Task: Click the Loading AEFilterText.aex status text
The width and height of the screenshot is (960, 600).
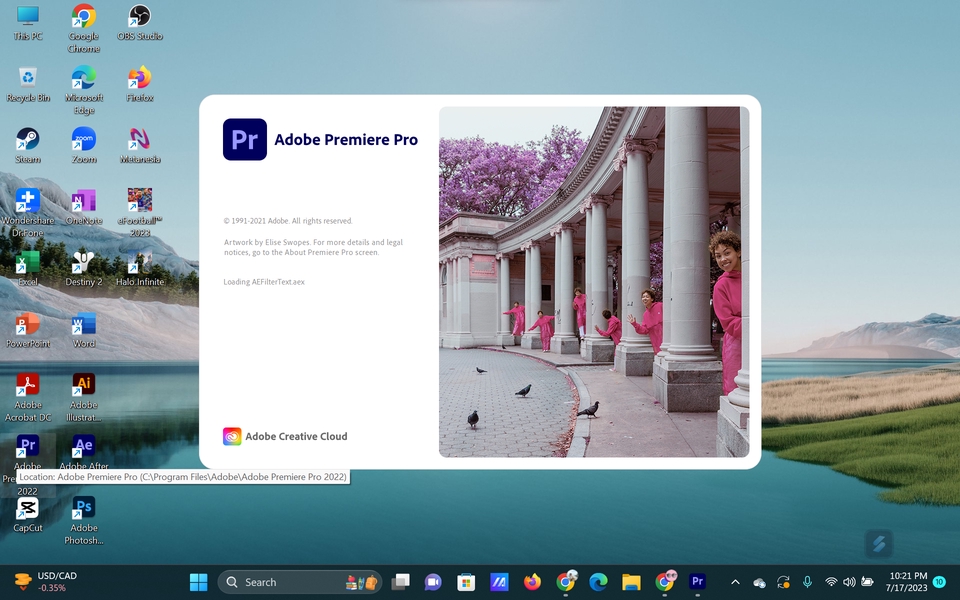Action: tap(264, 282)
